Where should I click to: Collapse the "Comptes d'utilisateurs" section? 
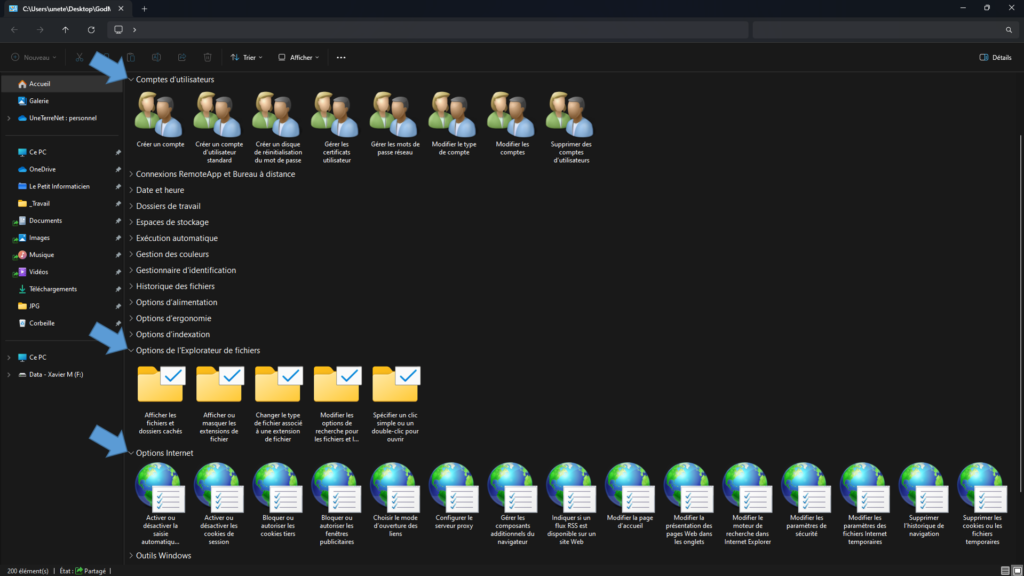tap(131, 79)
